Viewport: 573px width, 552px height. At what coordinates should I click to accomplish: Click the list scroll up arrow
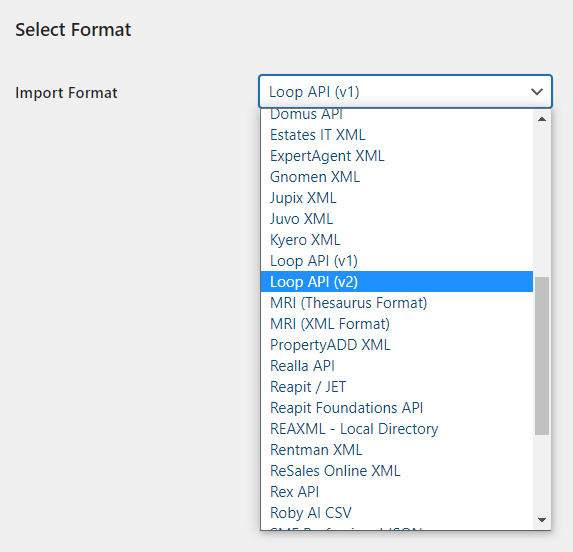[542, 119]
